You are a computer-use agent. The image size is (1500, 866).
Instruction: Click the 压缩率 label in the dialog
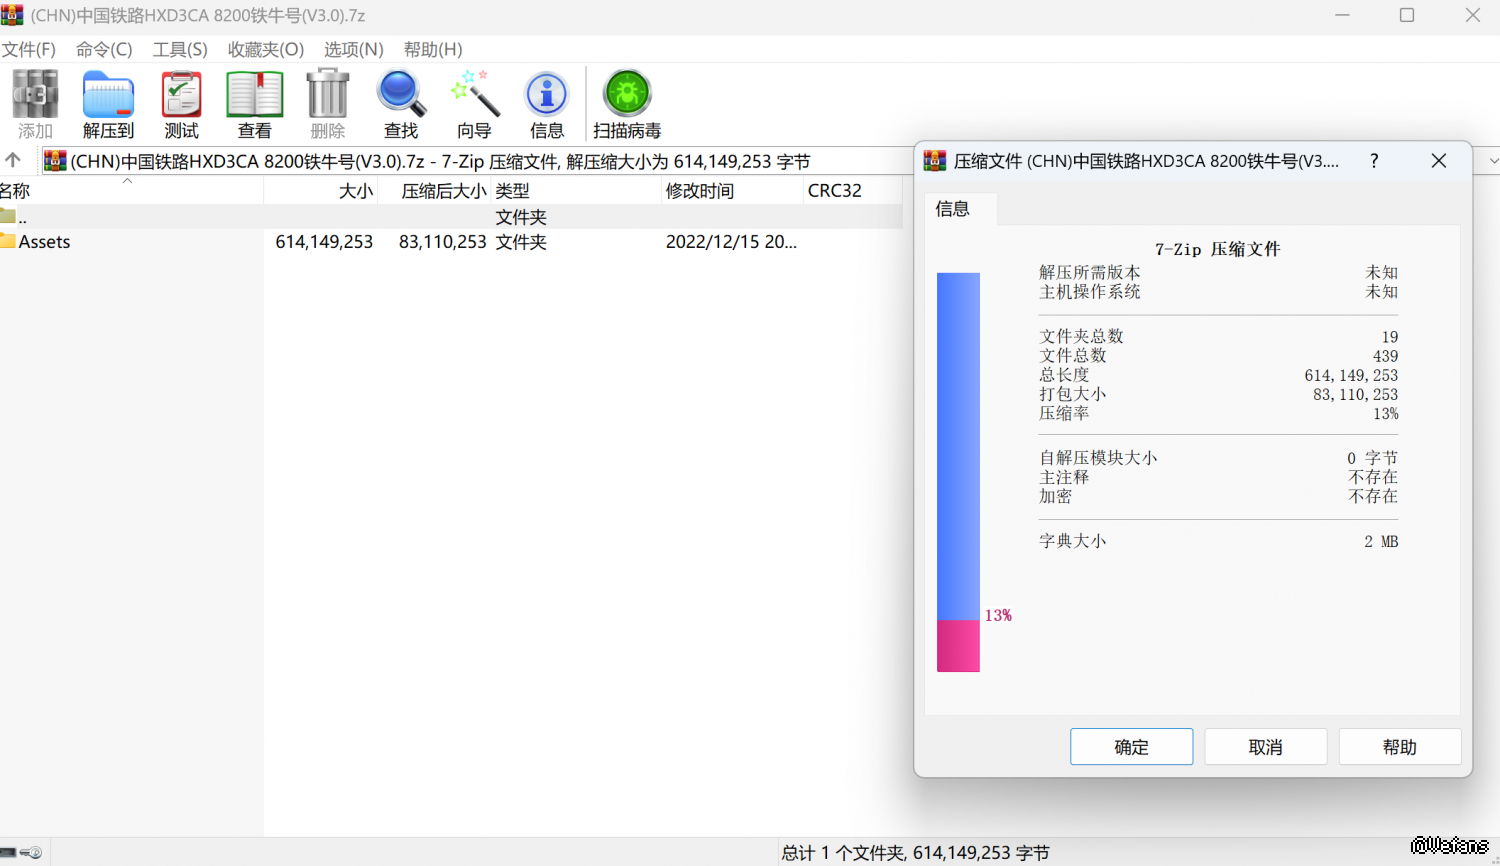click(1064, 413)
